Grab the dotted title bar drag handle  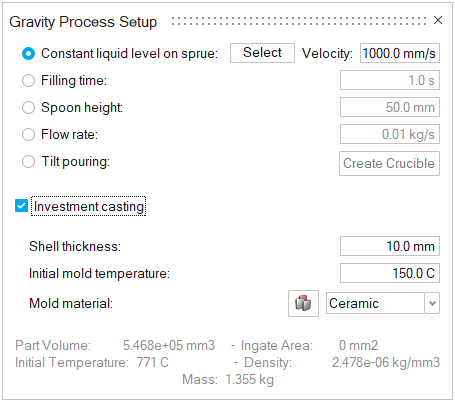[x=299, y=21]
